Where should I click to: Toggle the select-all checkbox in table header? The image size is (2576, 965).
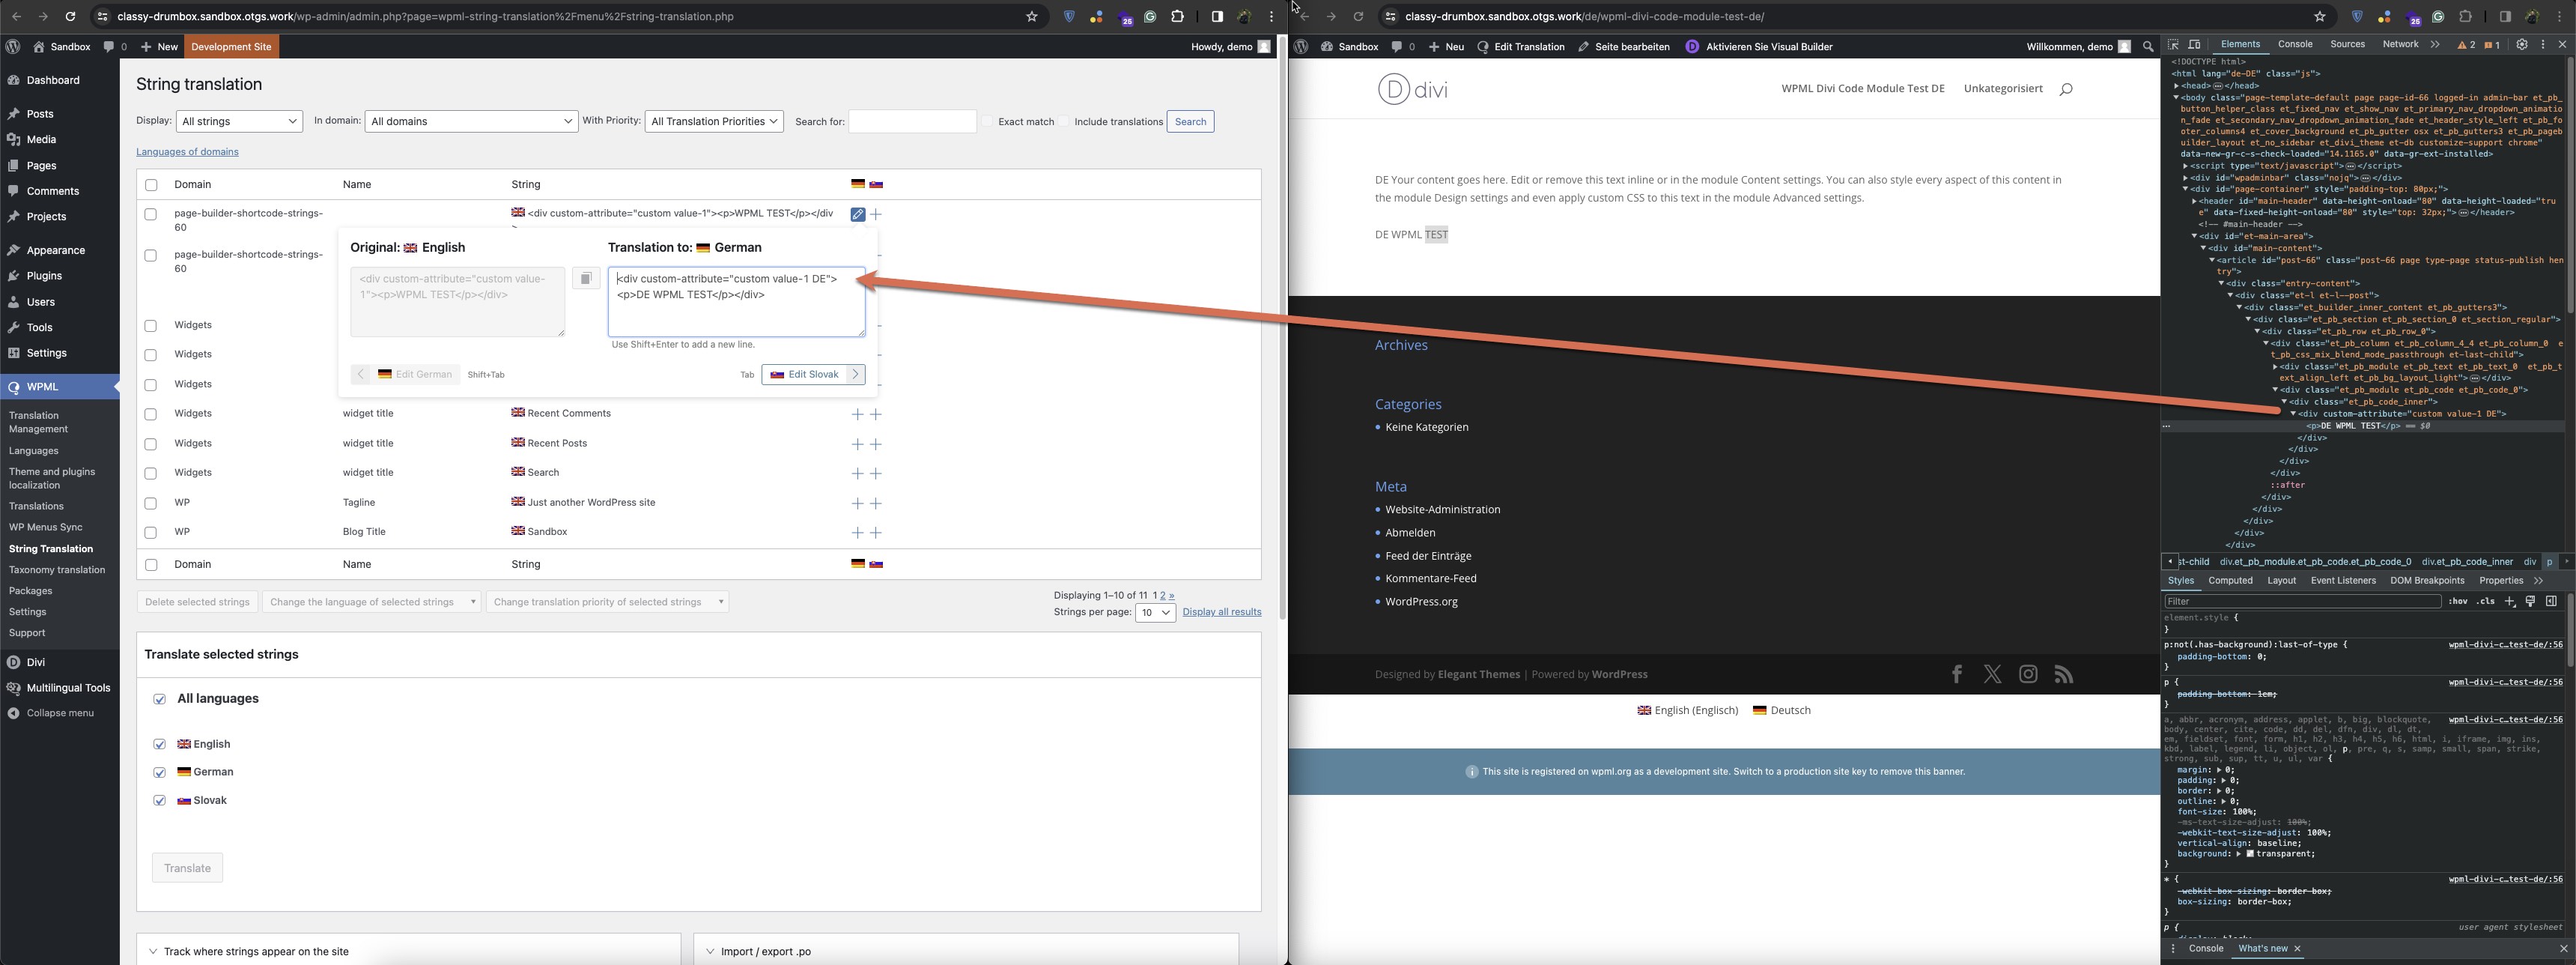coord(151,185)
